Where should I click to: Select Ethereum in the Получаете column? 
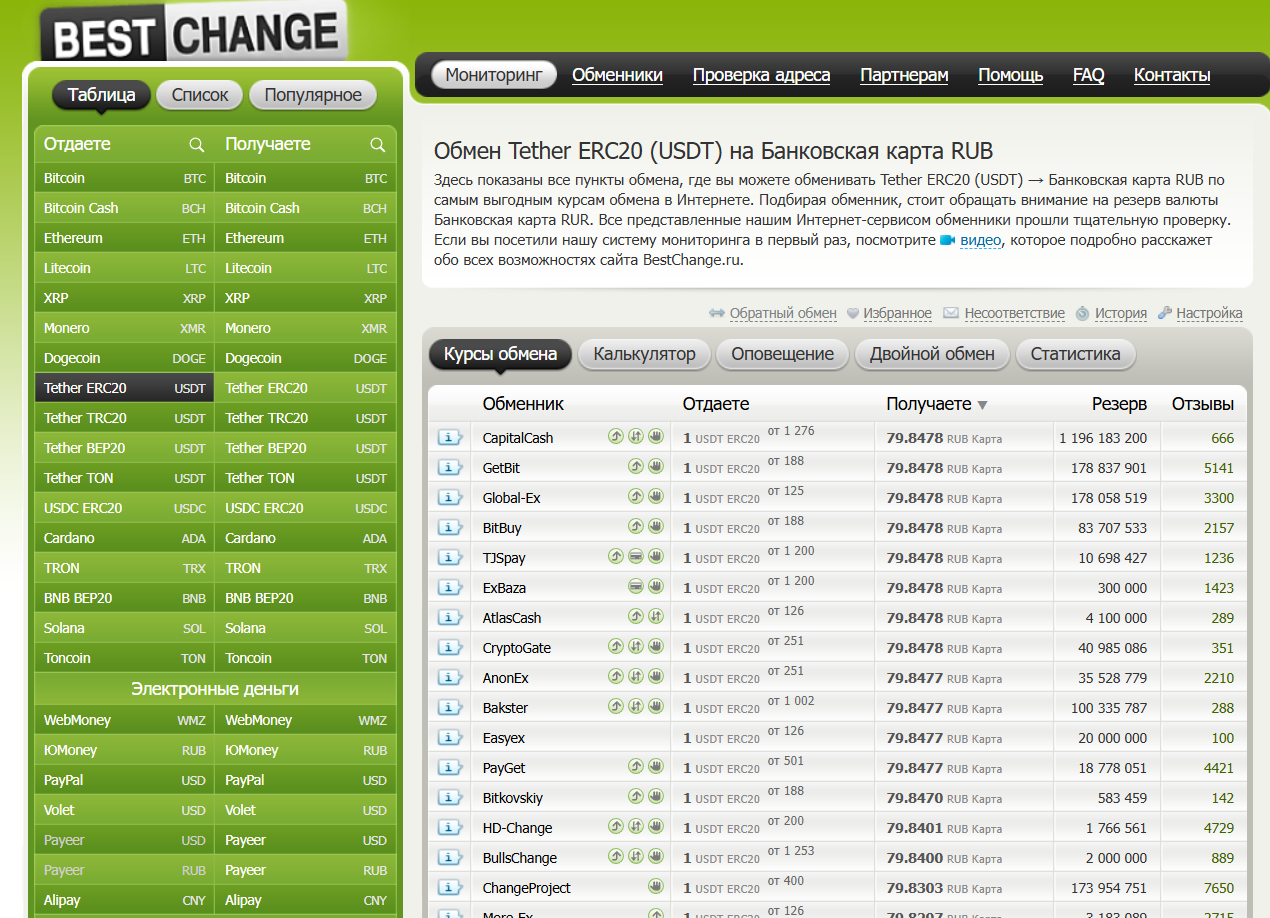(x=306, y=238)
